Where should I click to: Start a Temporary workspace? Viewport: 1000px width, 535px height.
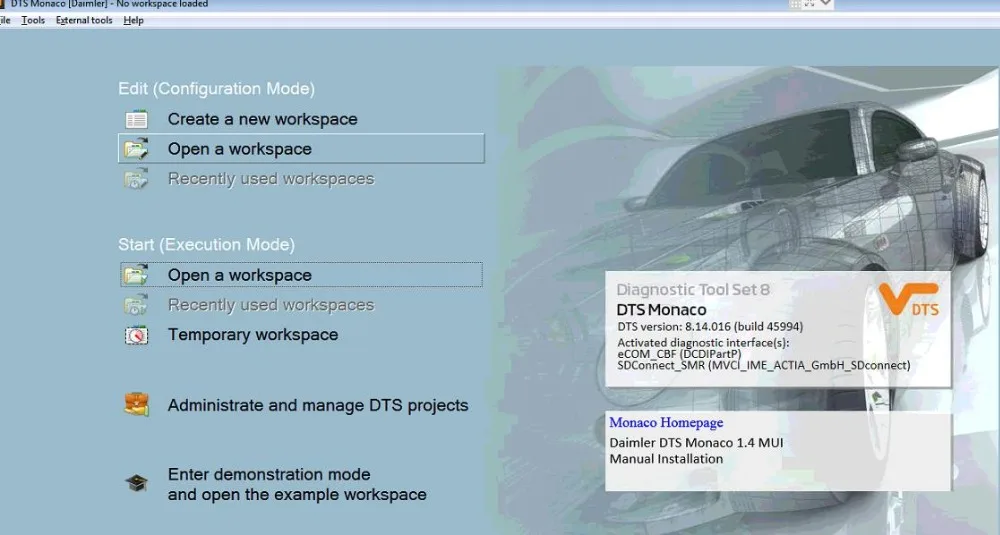(253, 335)
